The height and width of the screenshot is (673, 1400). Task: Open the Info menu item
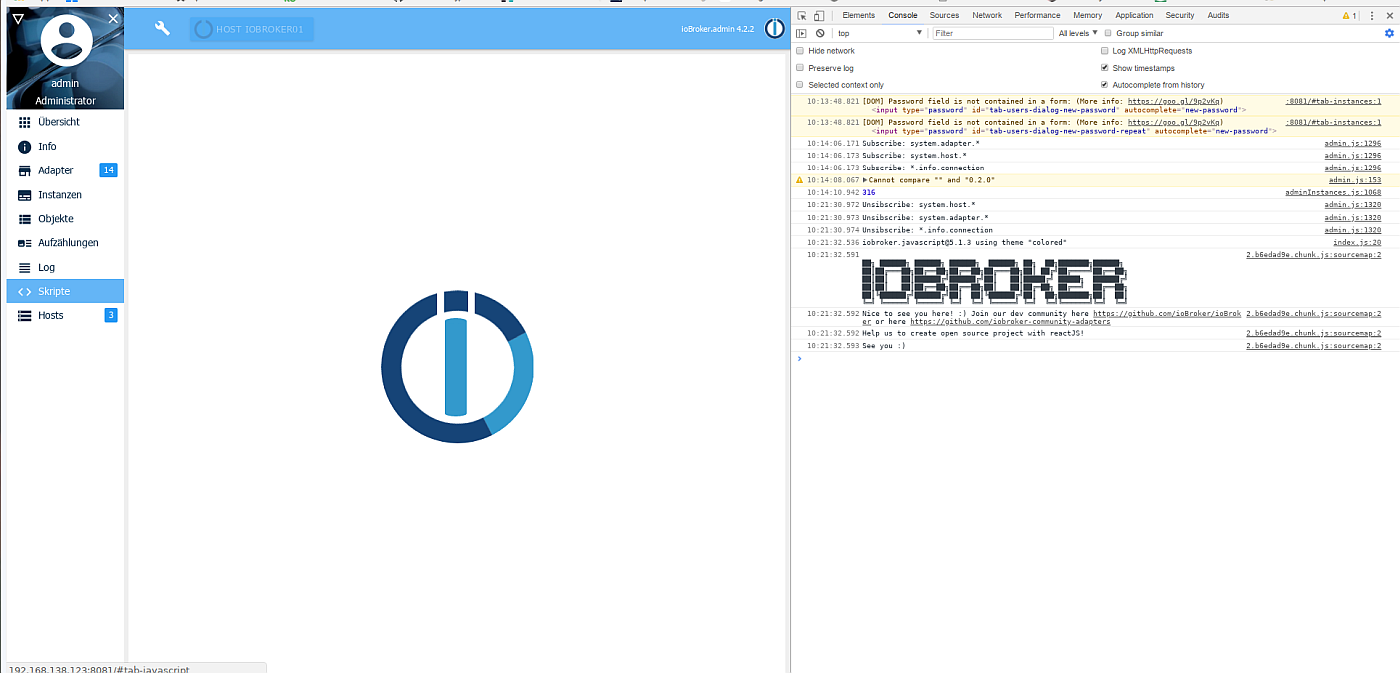tap(65, 146)
